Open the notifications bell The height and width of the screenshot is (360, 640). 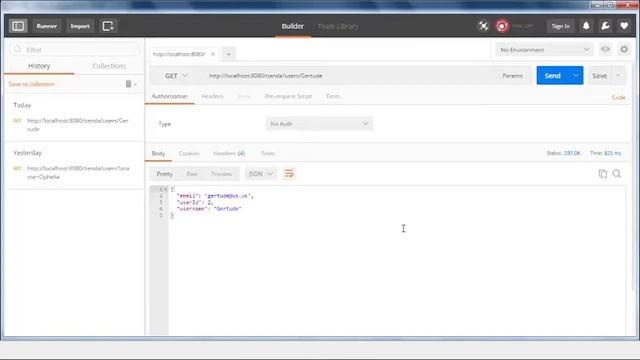(x=586, y=26)
